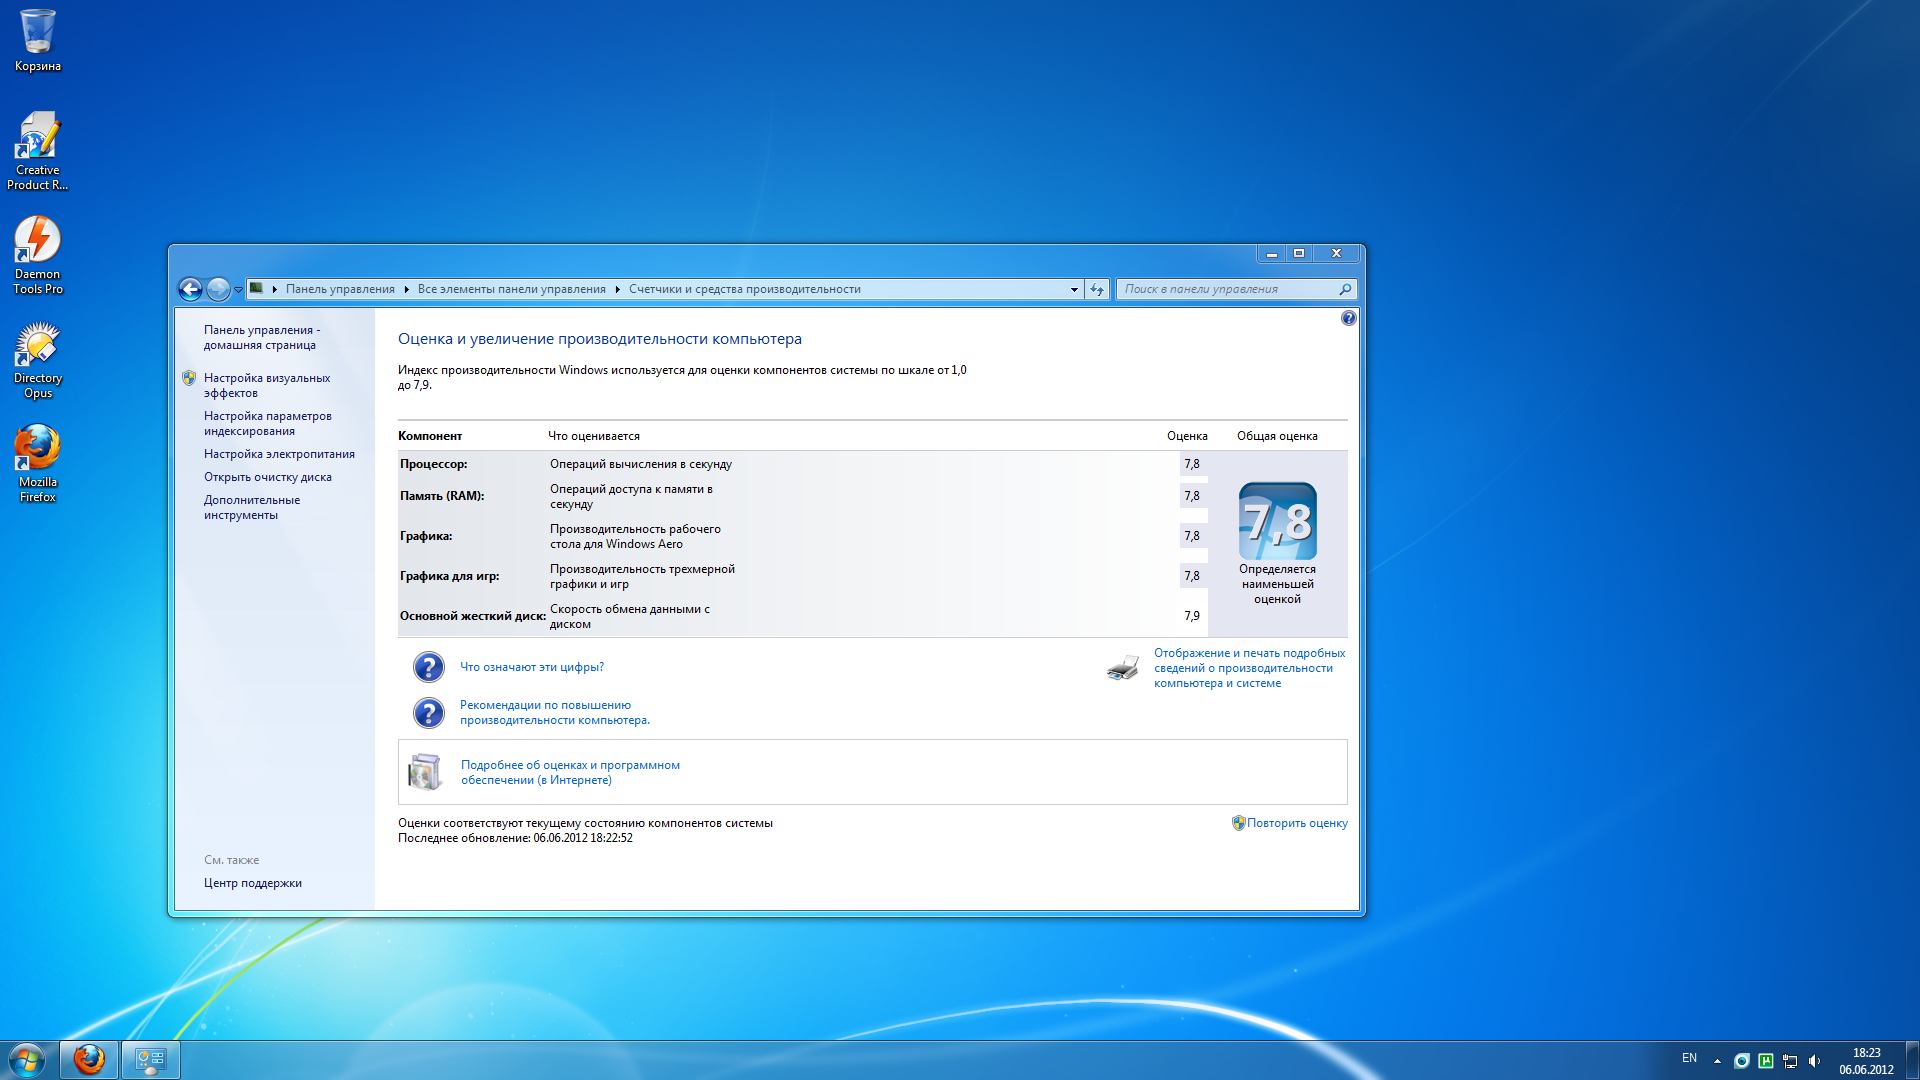Expand the arrow after Все элементы панели управления
Image resolution: width=1920 pixels, height=1080 pixels.
click(x=617, y=289)
